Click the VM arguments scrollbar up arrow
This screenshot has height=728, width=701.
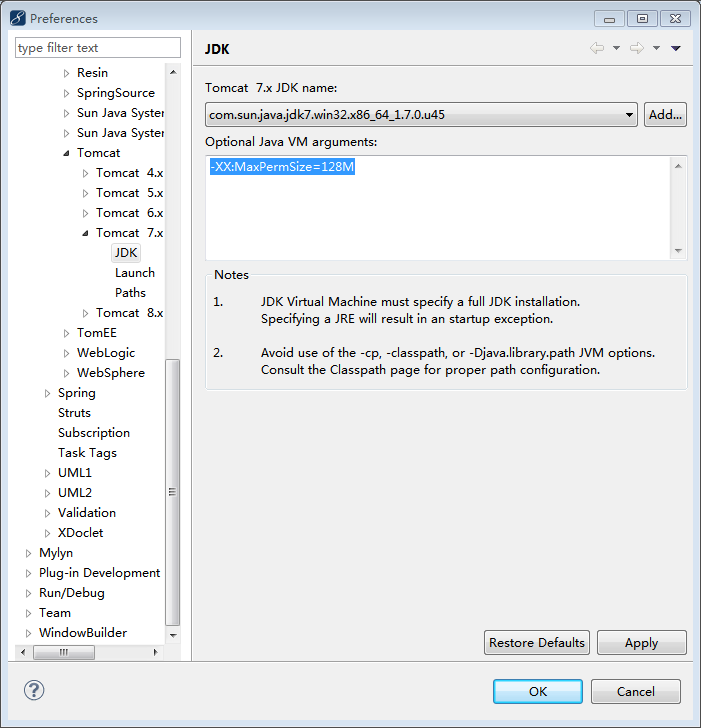coord(678,166)
